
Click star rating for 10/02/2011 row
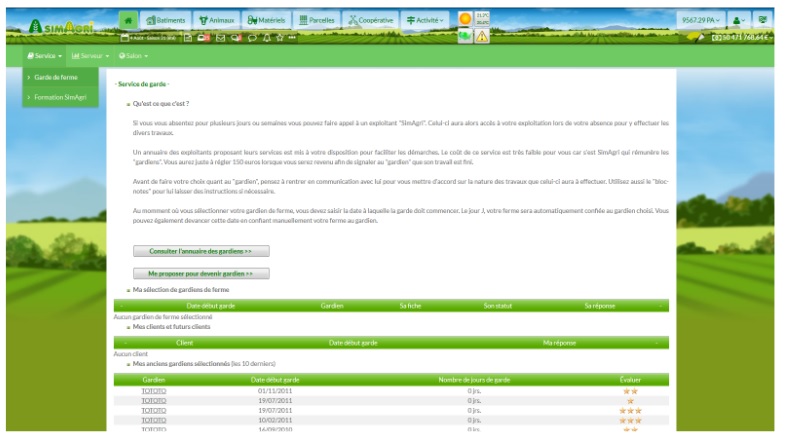pos(630,419)
